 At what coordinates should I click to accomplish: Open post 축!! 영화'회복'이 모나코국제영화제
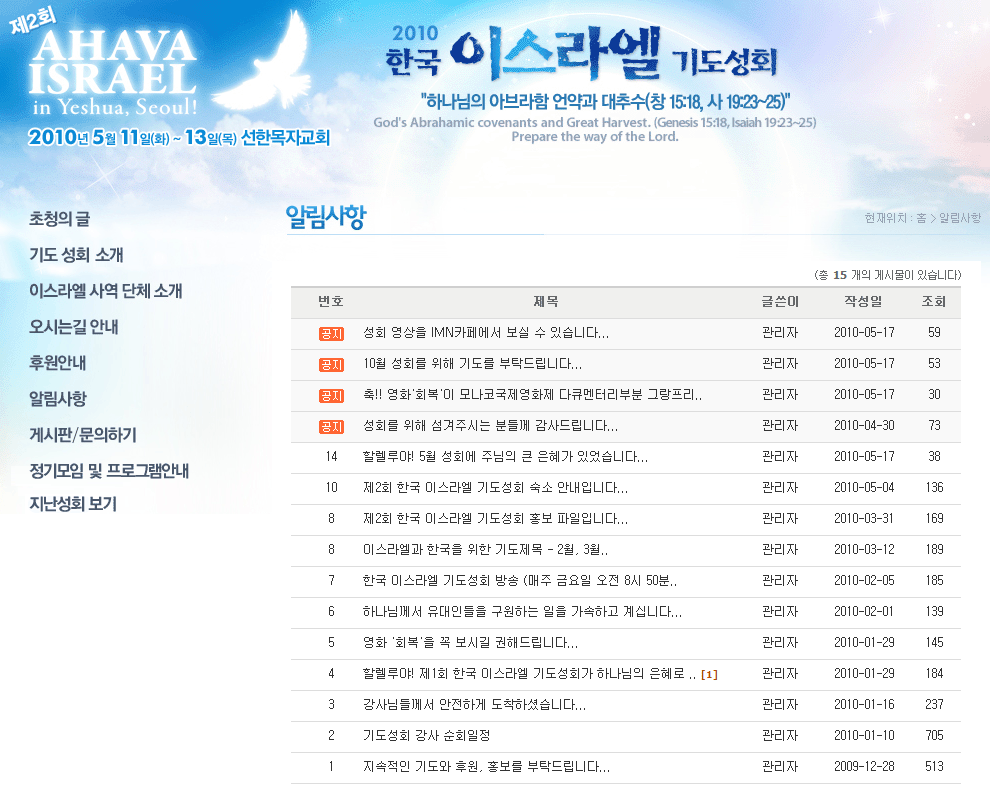click(x=532, y=395)
